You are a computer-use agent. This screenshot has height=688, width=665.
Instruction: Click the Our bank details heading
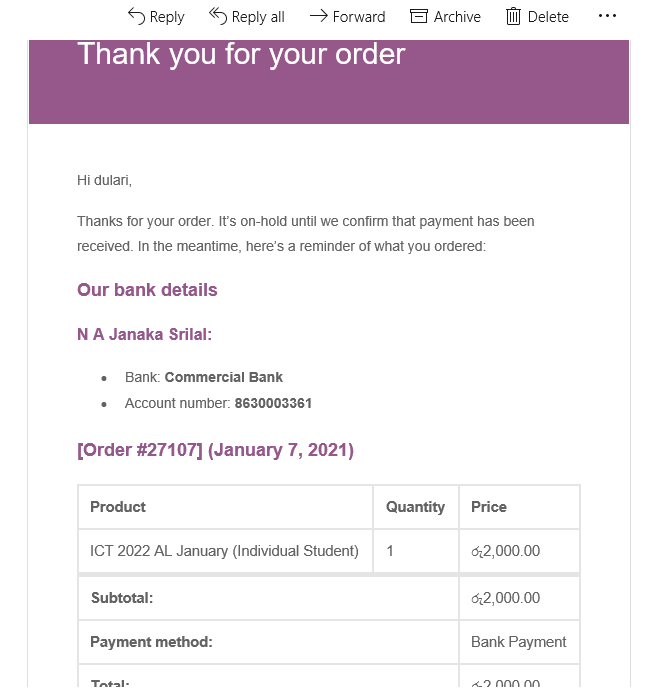pos(147,290)
